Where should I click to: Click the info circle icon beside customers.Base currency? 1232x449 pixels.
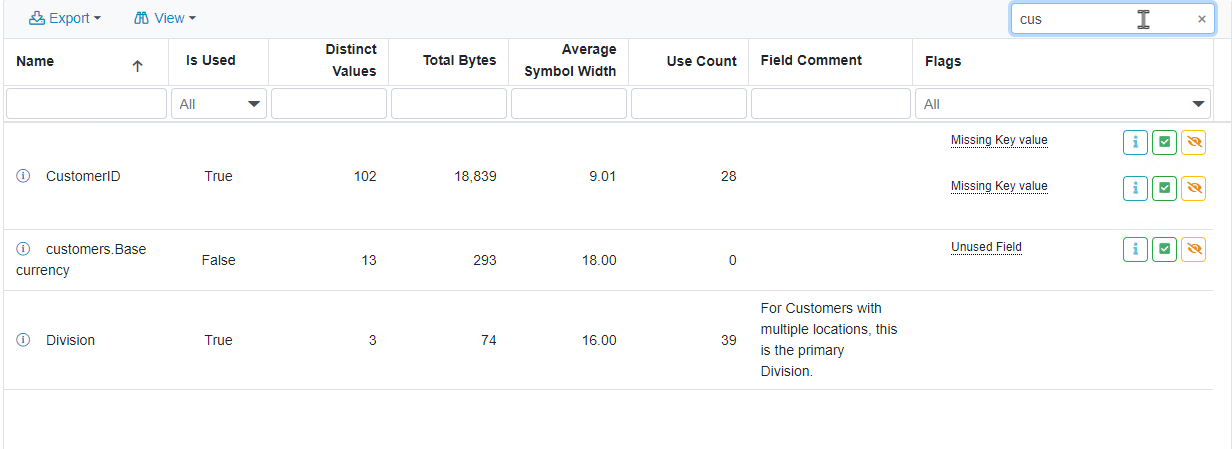[23, 249]
